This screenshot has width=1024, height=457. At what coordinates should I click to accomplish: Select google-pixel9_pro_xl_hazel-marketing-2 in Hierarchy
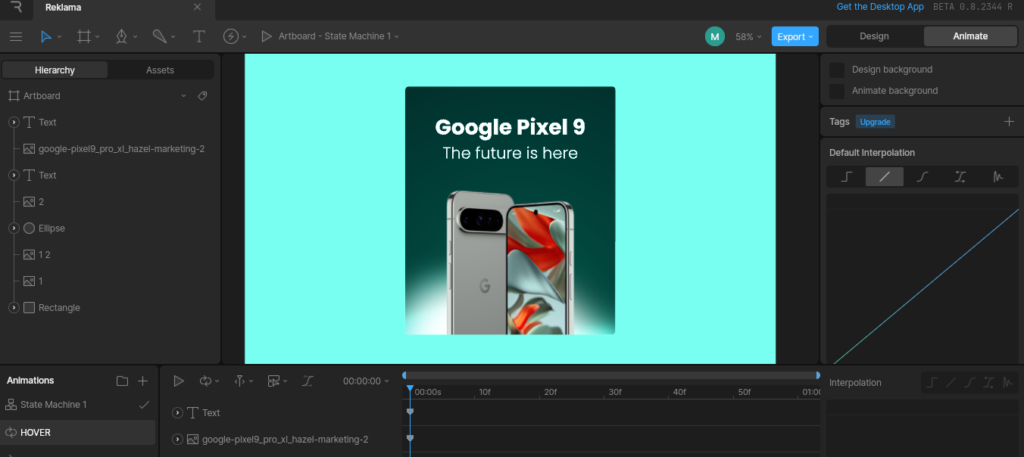[121, 149]
